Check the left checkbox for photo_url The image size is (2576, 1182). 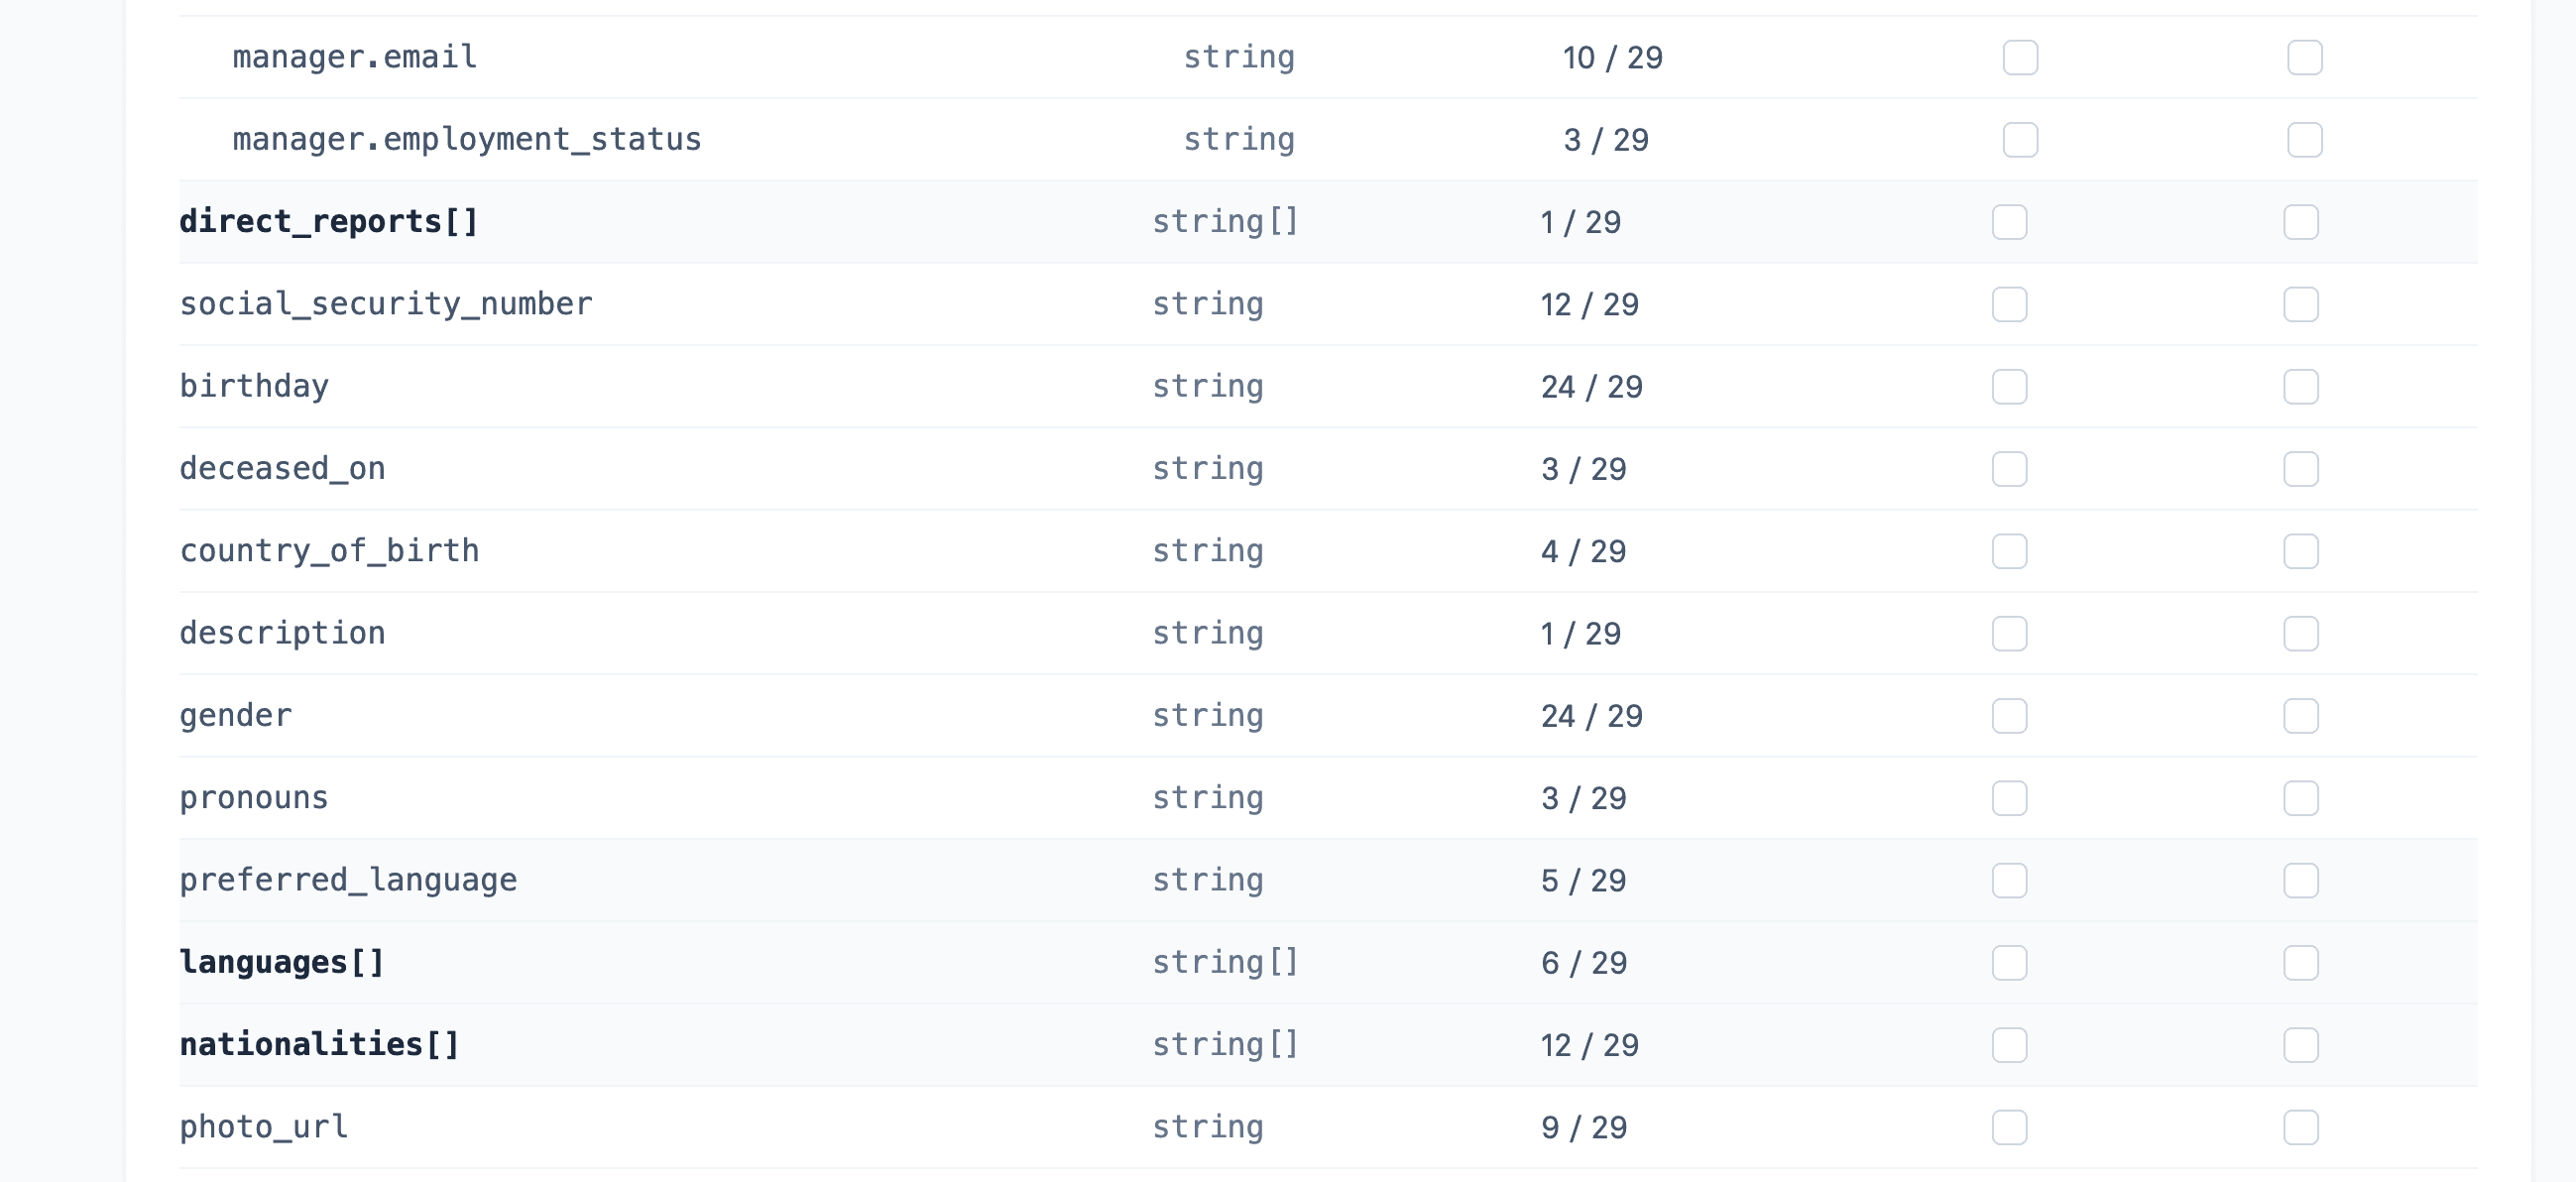[x=2009, y=1127]
